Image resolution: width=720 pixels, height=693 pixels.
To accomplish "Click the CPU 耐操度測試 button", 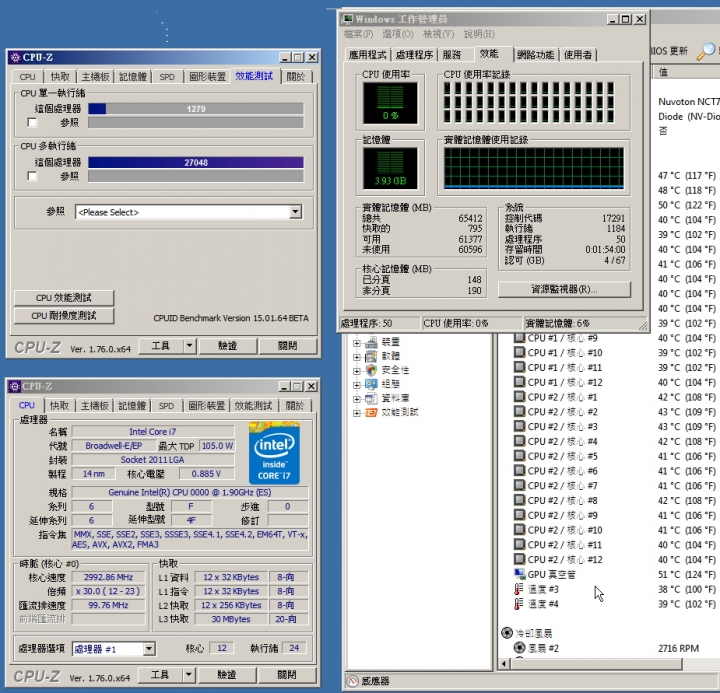I will click(64, 316).
